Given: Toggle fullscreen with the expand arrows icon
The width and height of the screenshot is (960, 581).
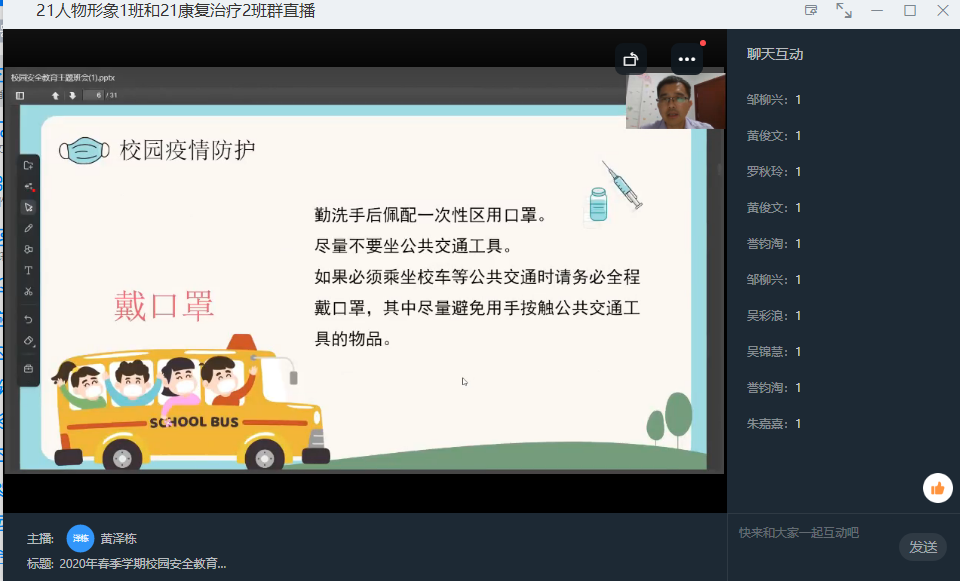Looking at the screenshot, I should [x=844, y=11].
